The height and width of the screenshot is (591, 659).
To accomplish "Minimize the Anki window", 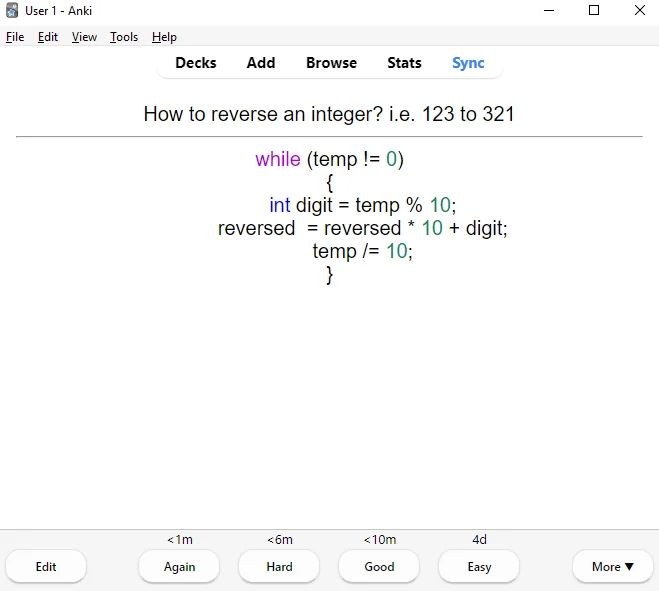I will click(549, 11).
